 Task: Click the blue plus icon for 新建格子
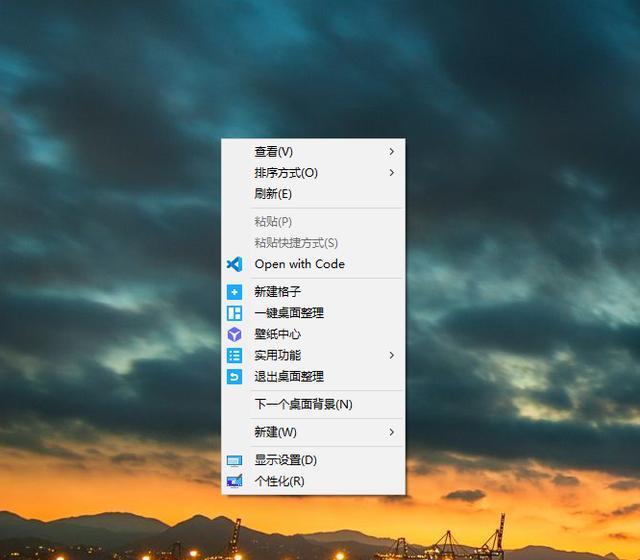coord(234,292)
